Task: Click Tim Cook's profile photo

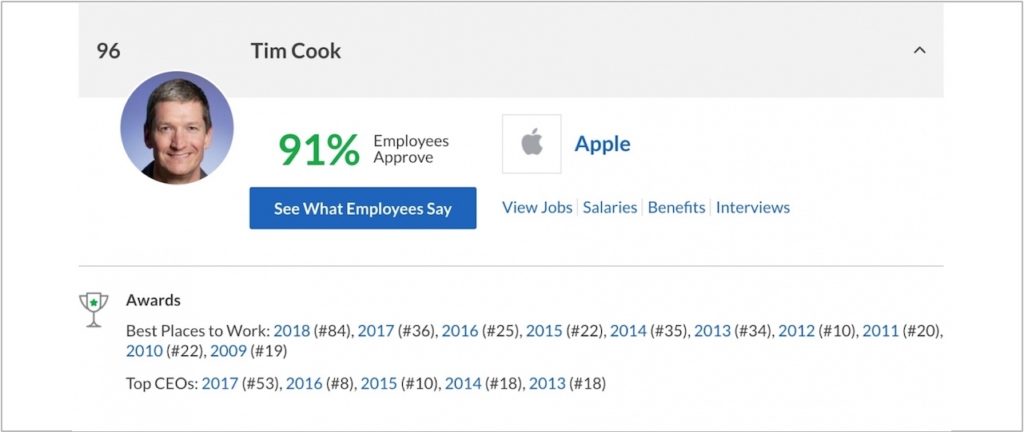Action: (x=177, y=127)
